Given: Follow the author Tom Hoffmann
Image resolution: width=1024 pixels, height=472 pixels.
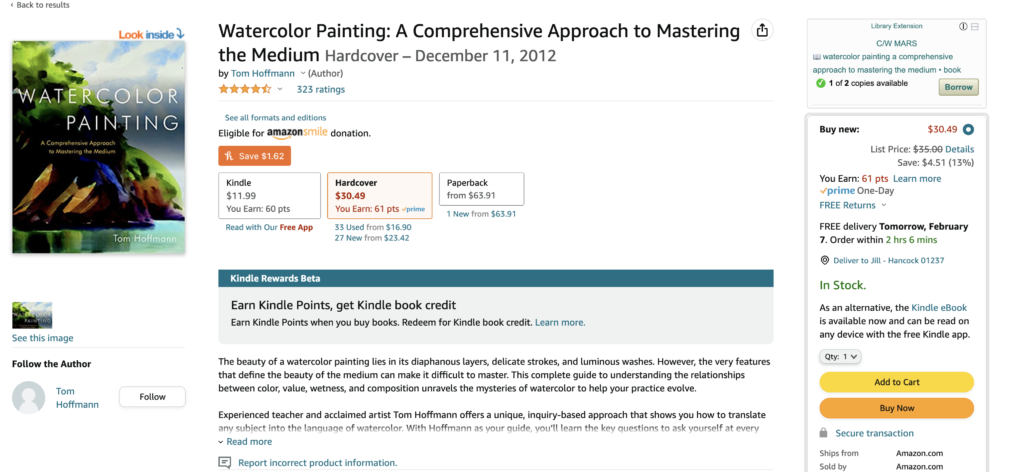Looking at the screenshot, I should (152, 397).
